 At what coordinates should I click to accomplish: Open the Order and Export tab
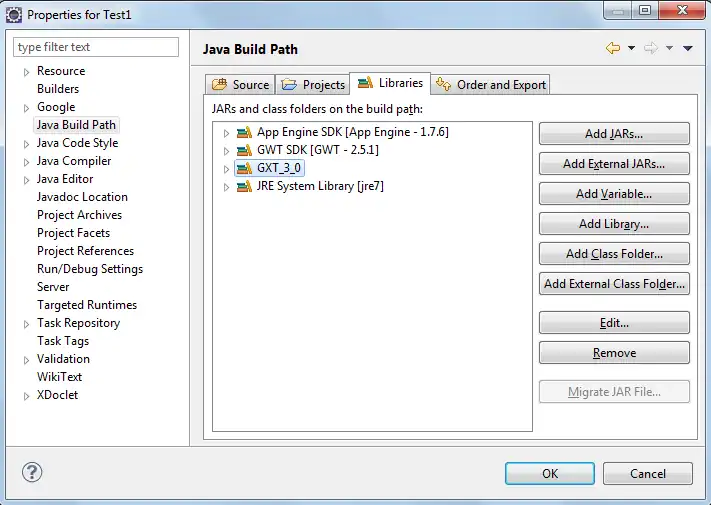(x=491, y=85)
